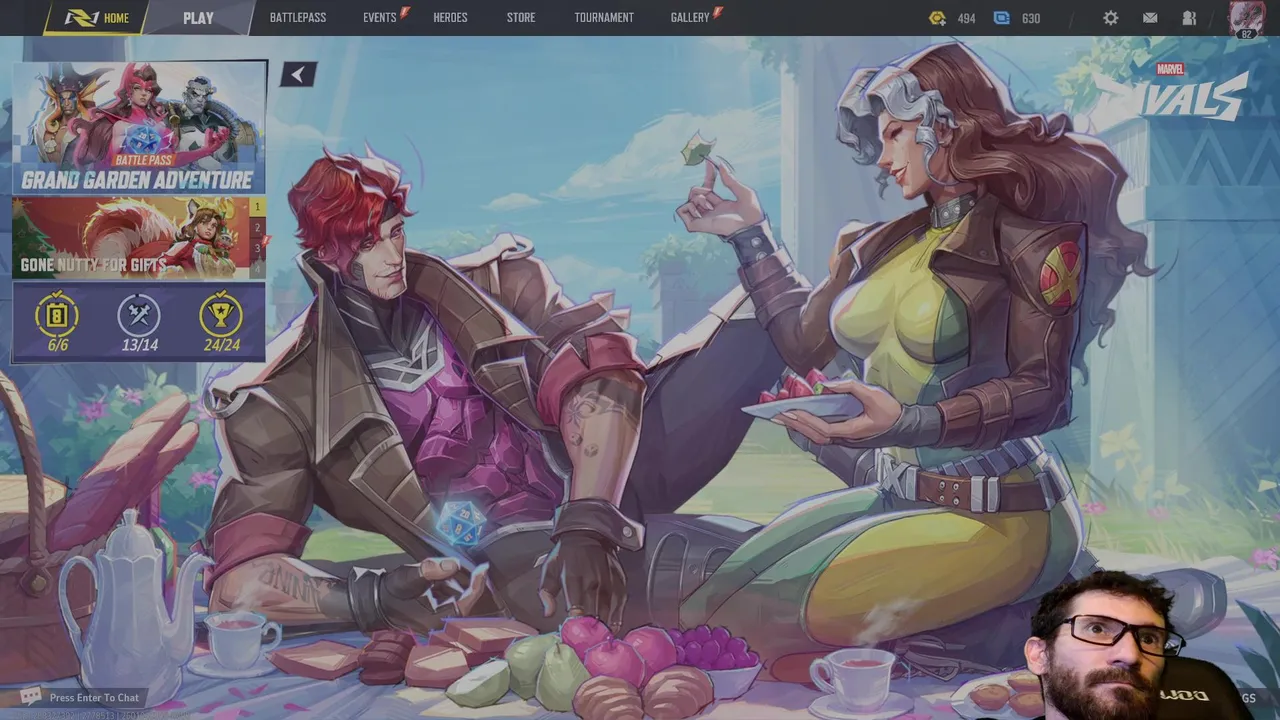
Task: Open the player avatar profile
Action: click(1245, 18)
